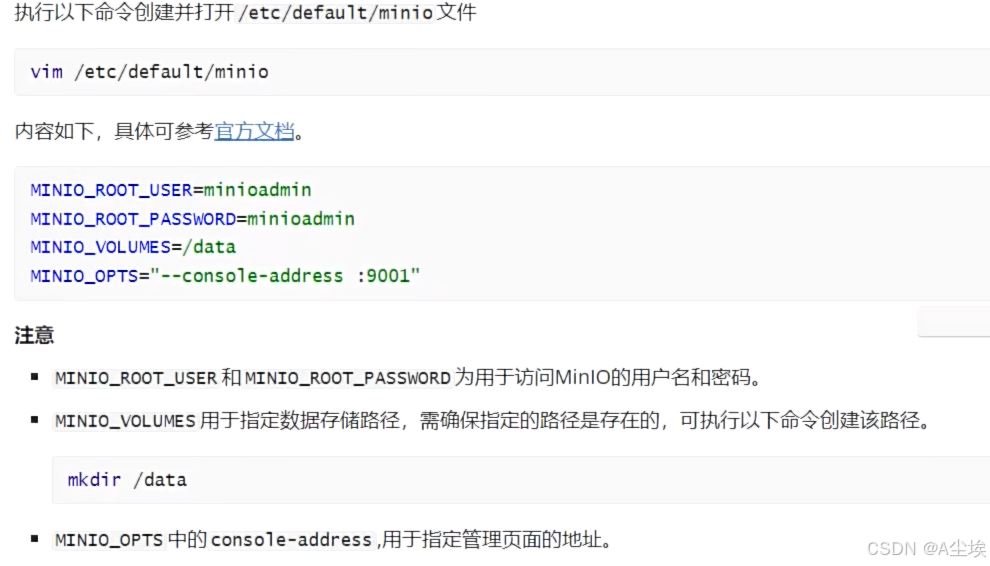Click the 注意 heading
This screenshot has height=566, width=990.
click(x=34, y=336)
